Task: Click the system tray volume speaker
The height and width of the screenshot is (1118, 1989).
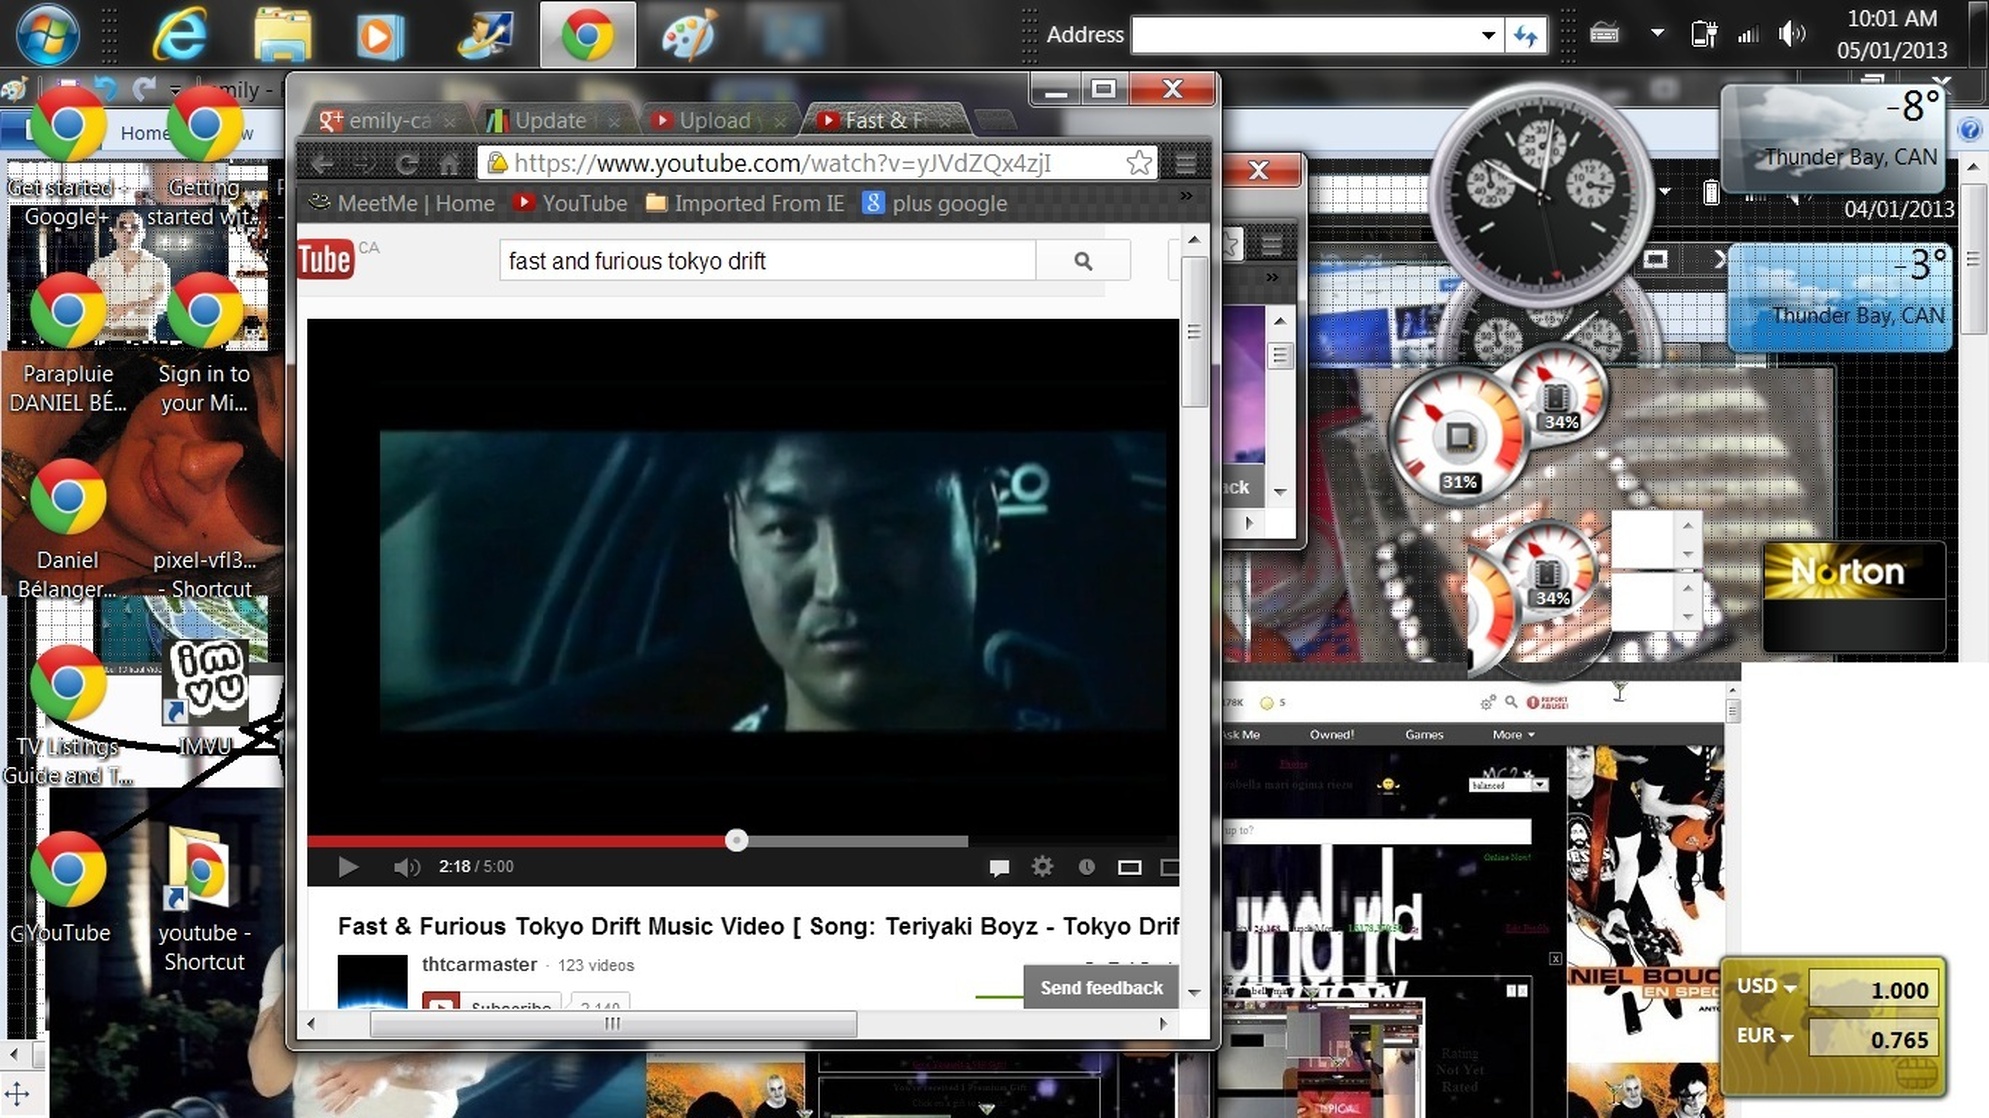Action: 1791,34
